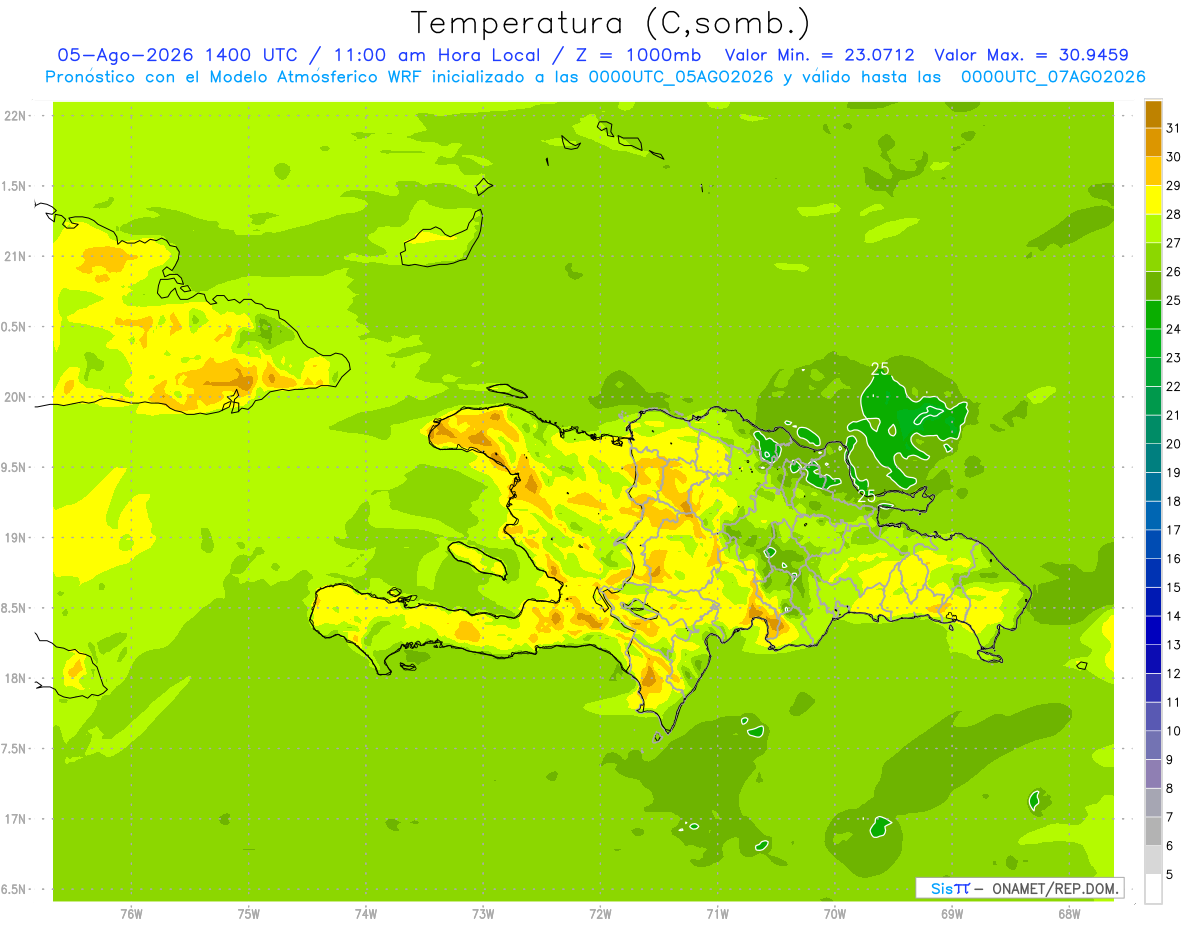Click "Valor Max. = 30.9459" in header
This screenshot has width=1200, height=927.
[x=1031, y=55]
